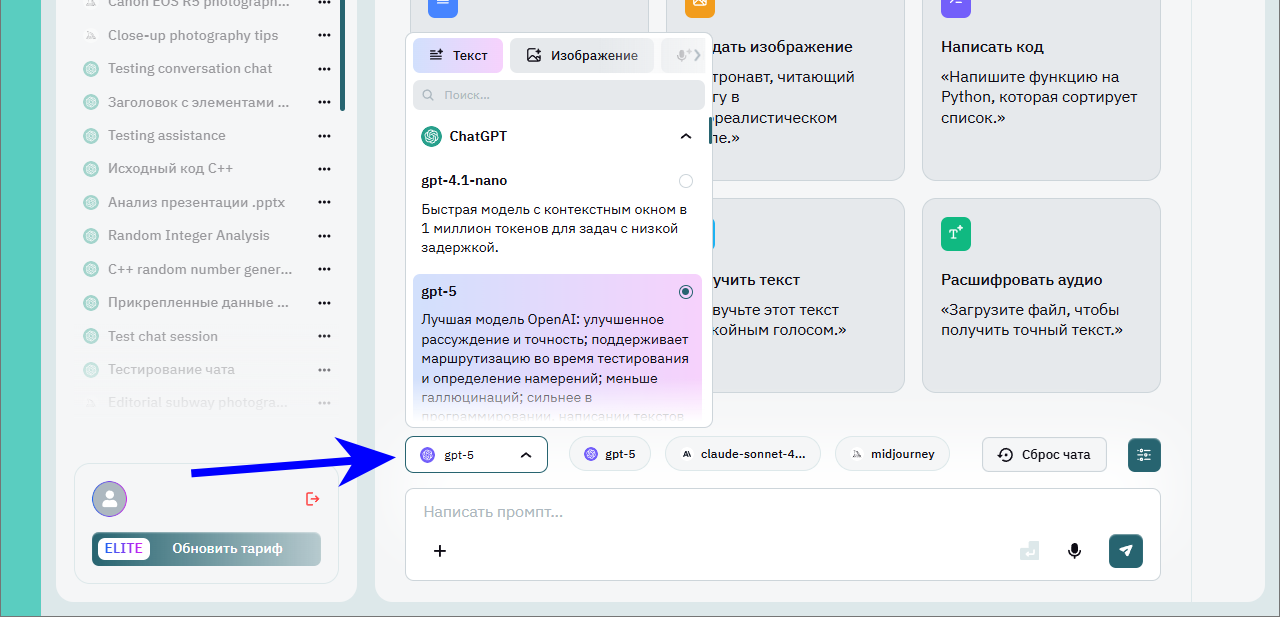Open three-dot menu for Анализ презентации .pptx
The height and width of the screenshot is (617, 1280).
click(x=324, y=203)
